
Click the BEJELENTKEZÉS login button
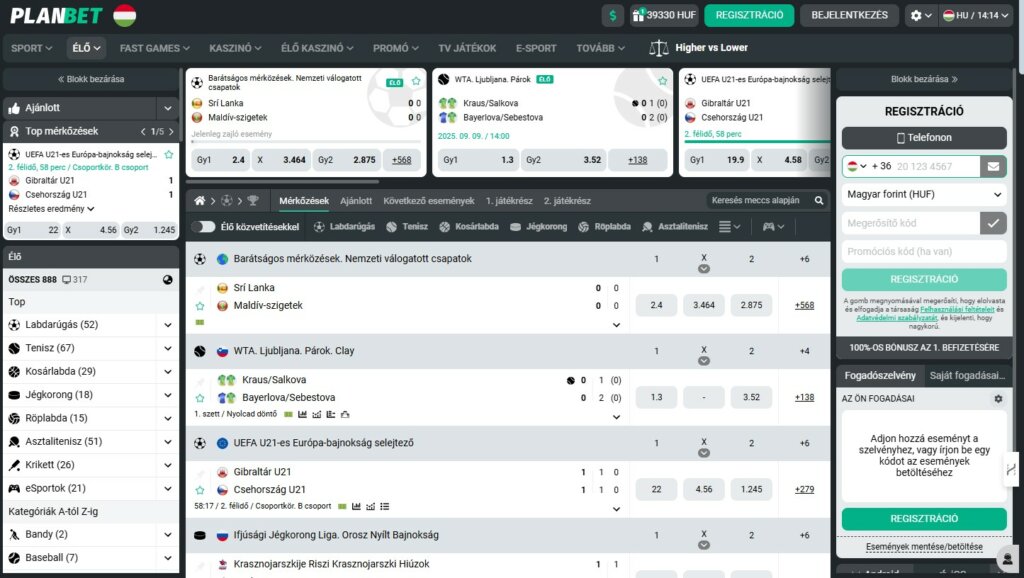pos(850,16)
